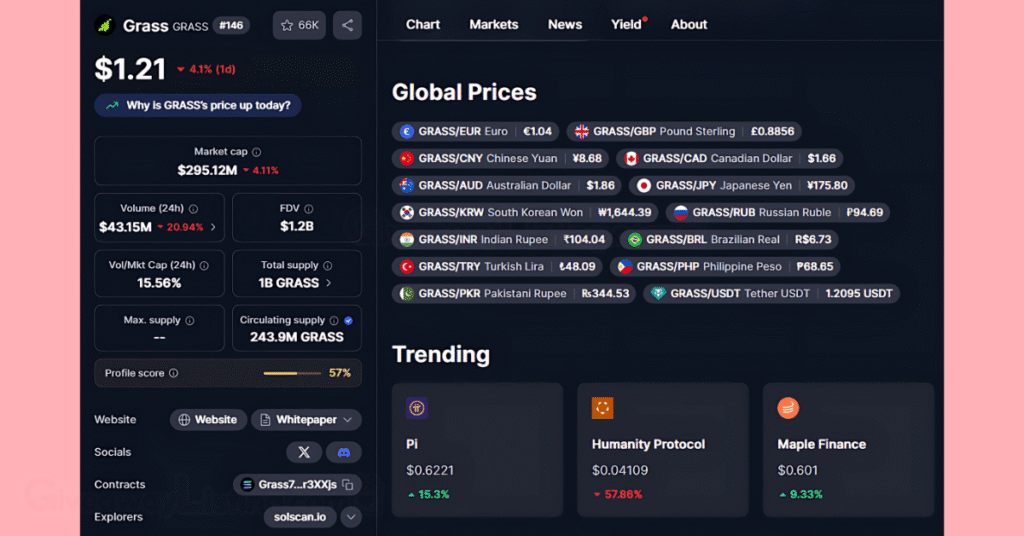Click the 15.56% Vol/Mkt Cap value
Screen dimensions: 1024x536
point(159,283)
